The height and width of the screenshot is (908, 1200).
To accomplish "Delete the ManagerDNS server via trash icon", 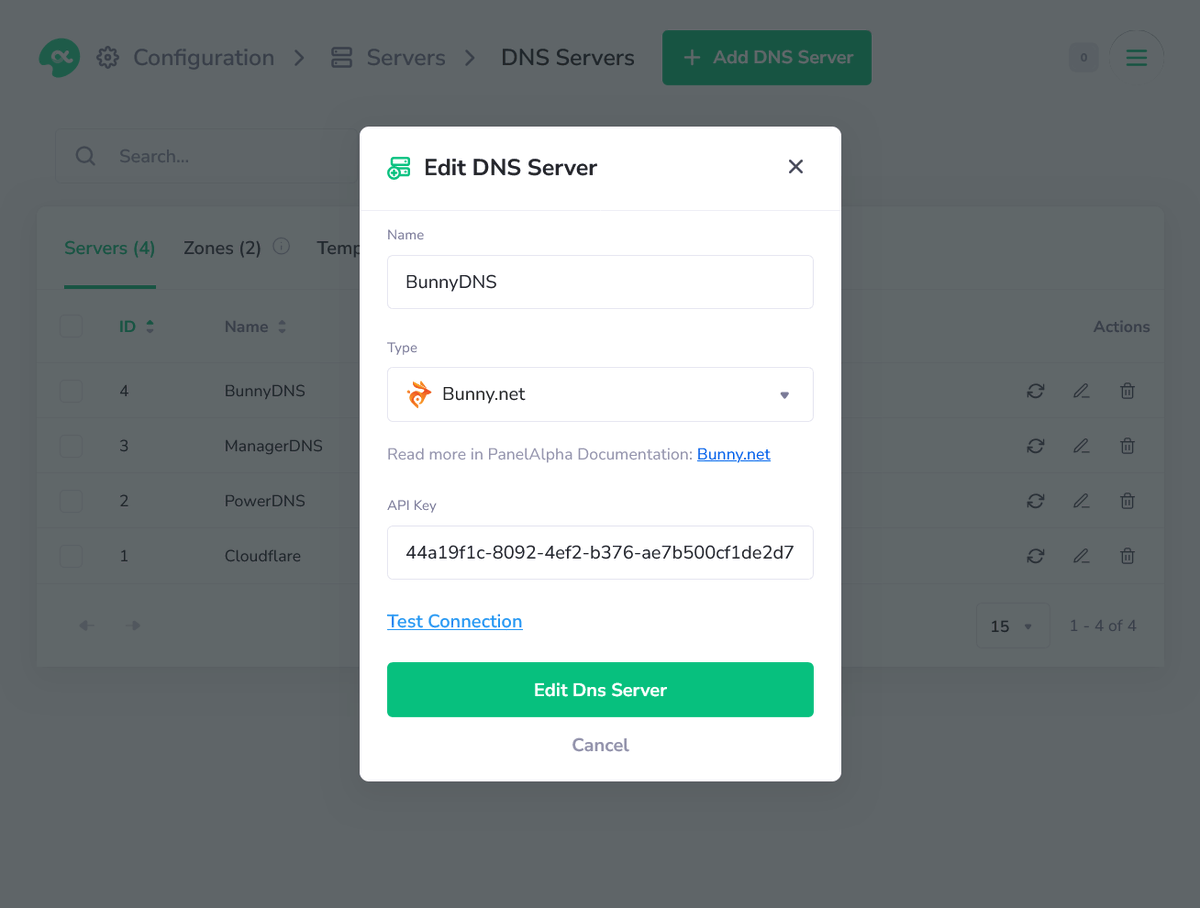I will click(1127, 446).
